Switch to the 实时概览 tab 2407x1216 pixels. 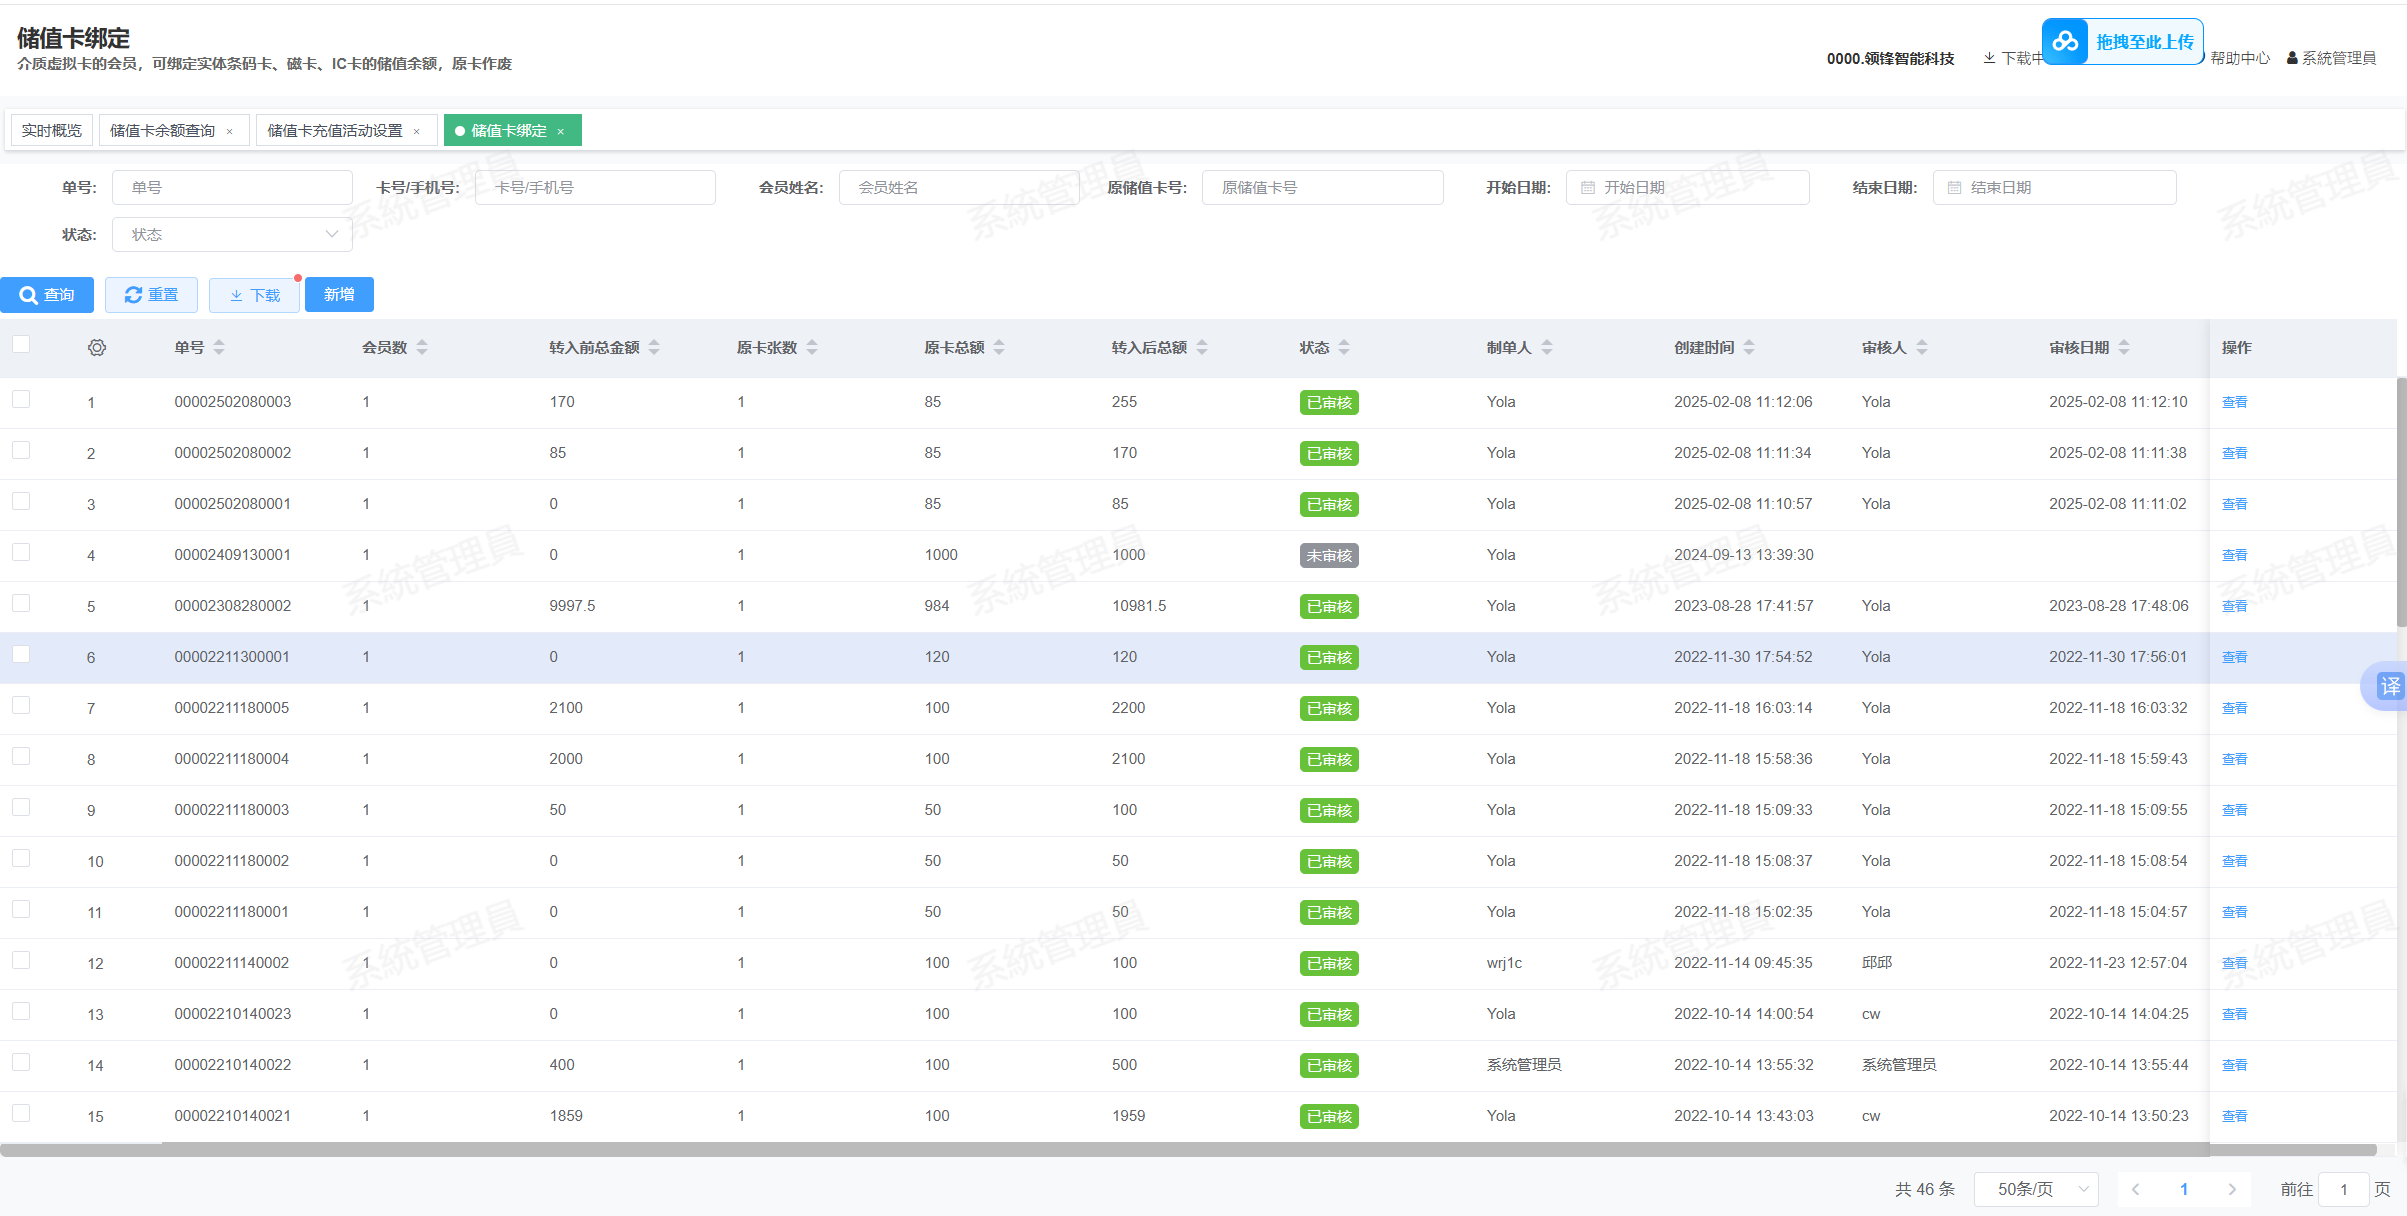(x=52, y=131)
